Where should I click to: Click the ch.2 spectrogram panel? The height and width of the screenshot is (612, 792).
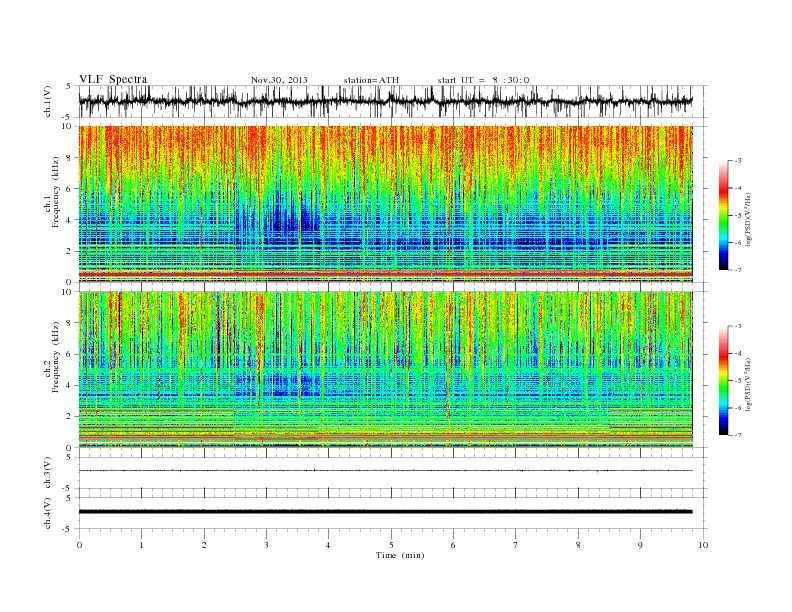385,369
